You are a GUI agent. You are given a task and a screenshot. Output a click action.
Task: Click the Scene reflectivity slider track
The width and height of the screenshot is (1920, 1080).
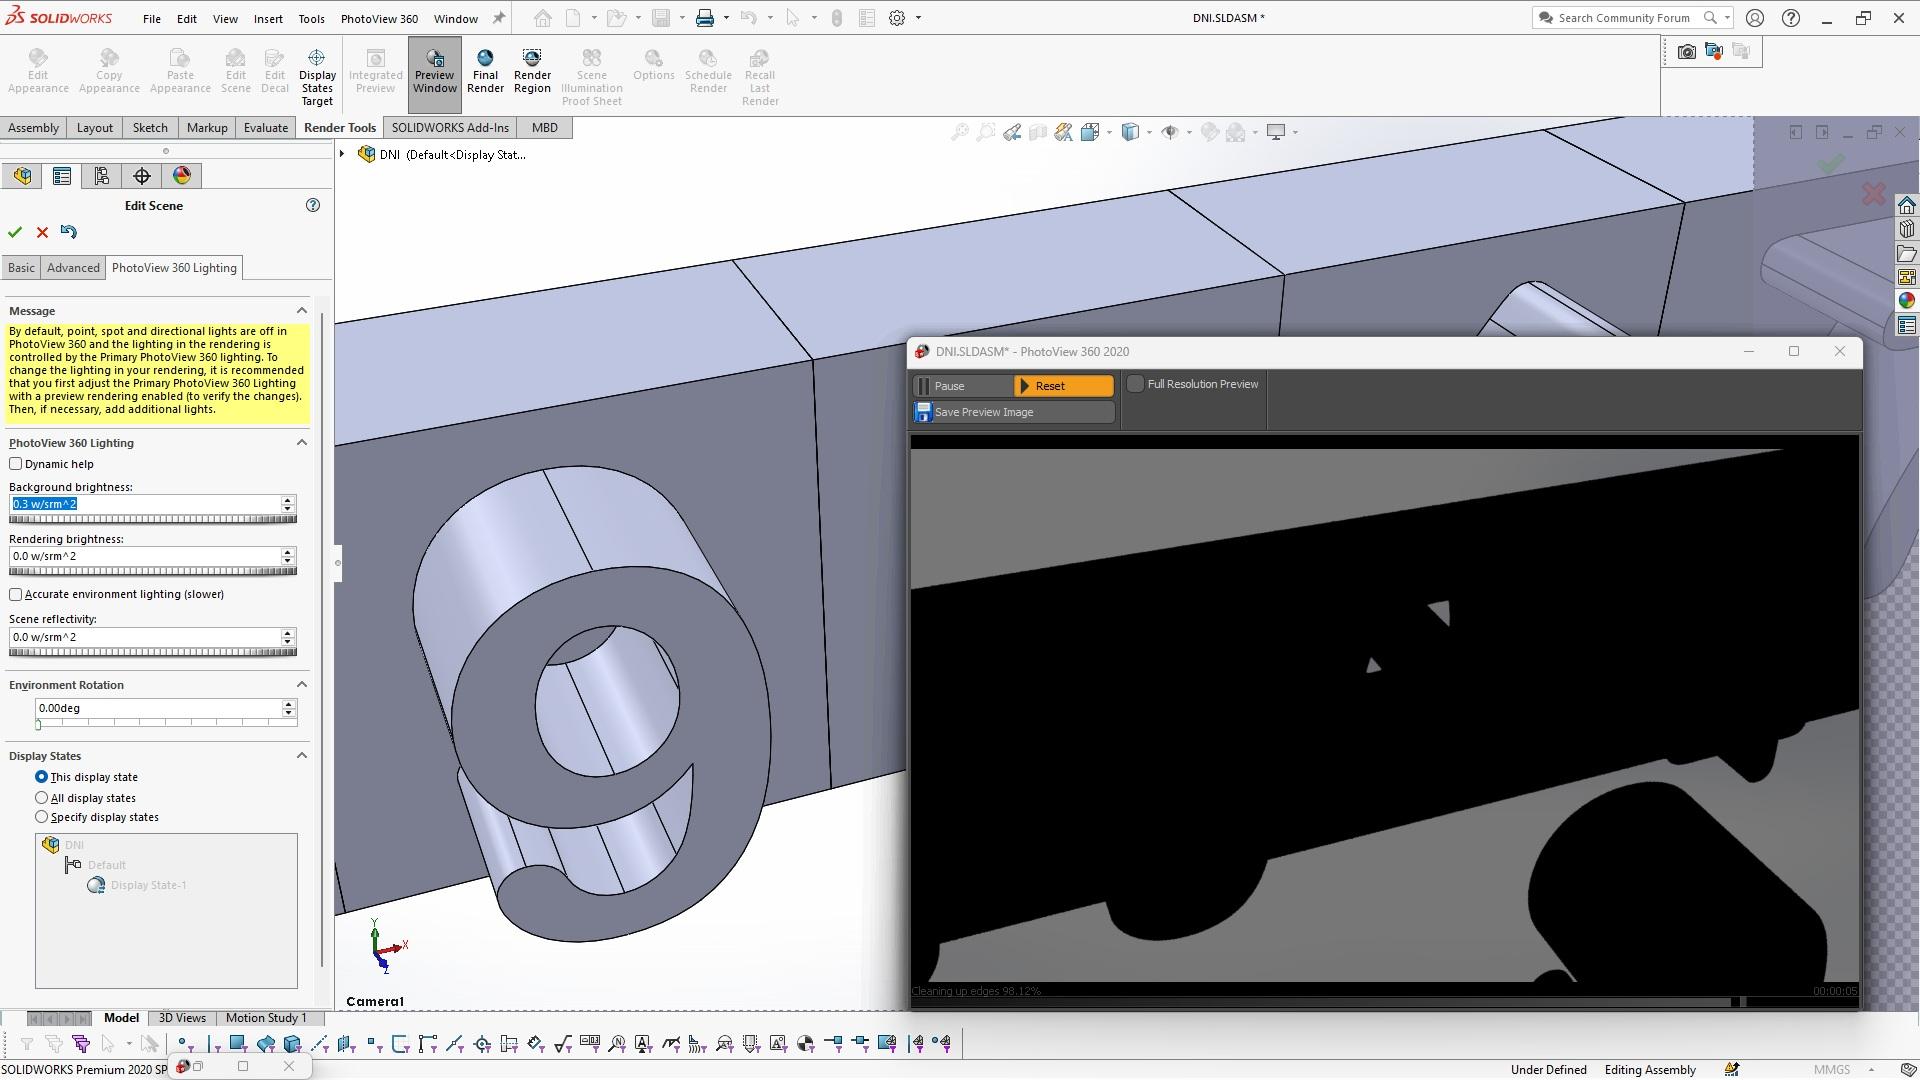click(153, 652)
